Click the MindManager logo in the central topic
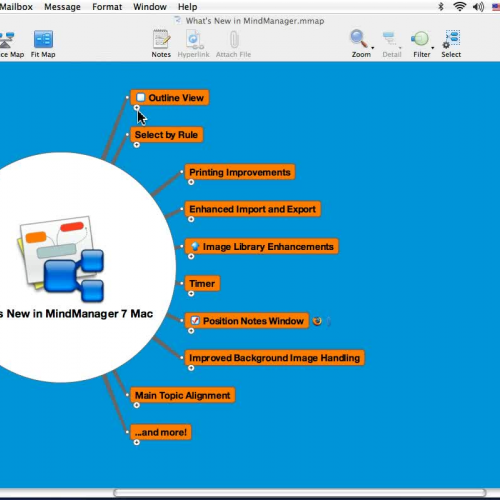500x500 pixels. coord(61,258)
